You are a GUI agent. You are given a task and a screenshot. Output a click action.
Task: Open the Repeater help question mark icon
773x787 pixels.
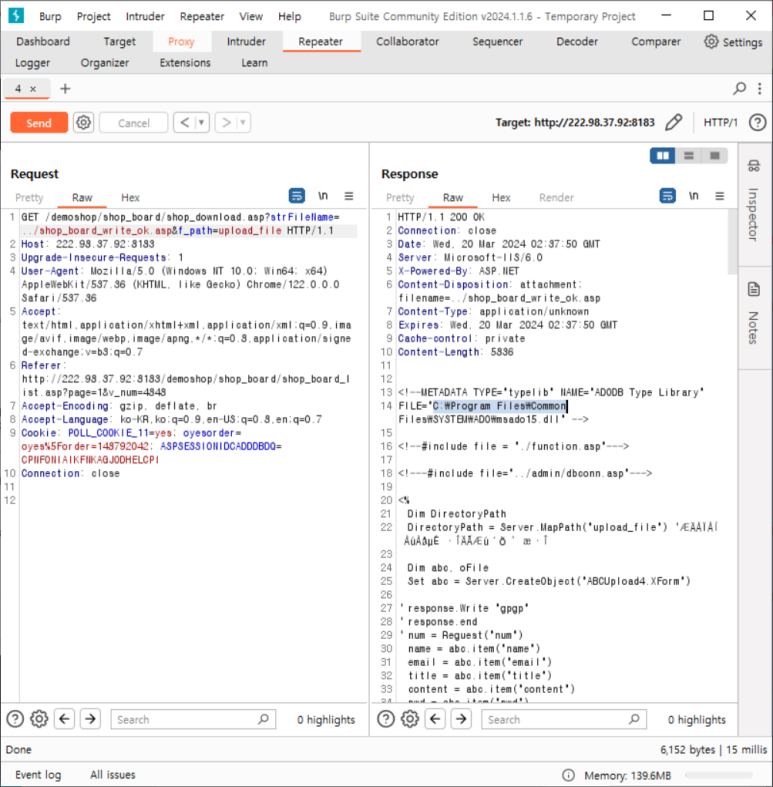(757, 122)
